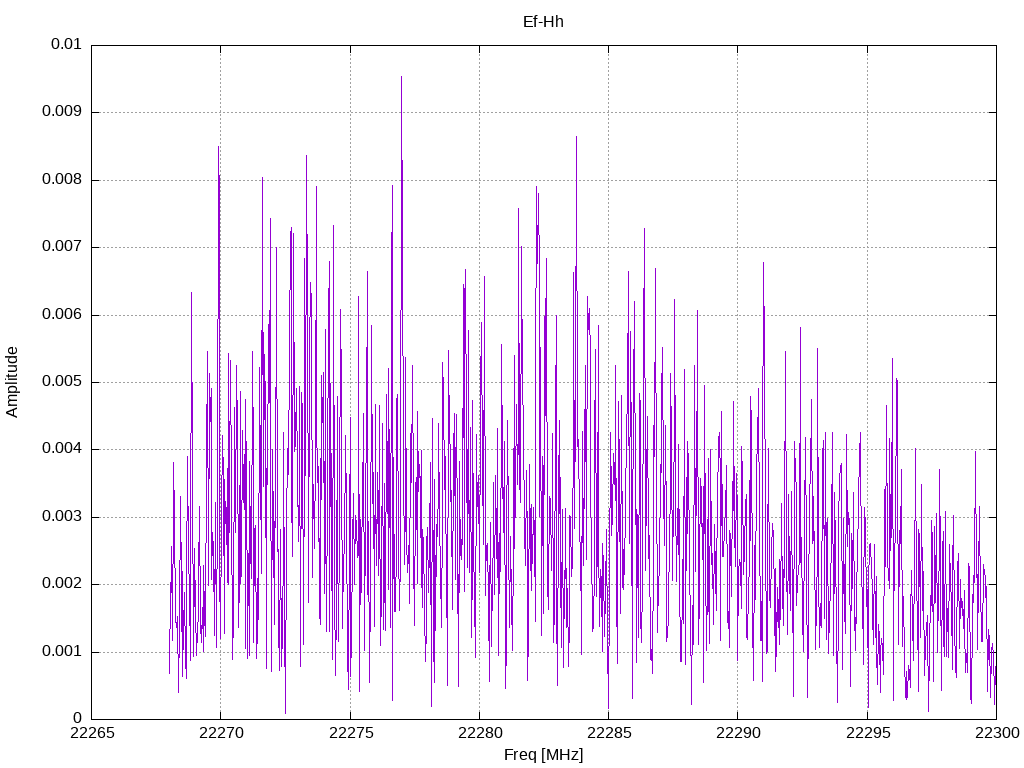1024x768 pixels.
Task: Click the tallest spectrum peak near 22277 MHz
Action: (x=402, y=78)
